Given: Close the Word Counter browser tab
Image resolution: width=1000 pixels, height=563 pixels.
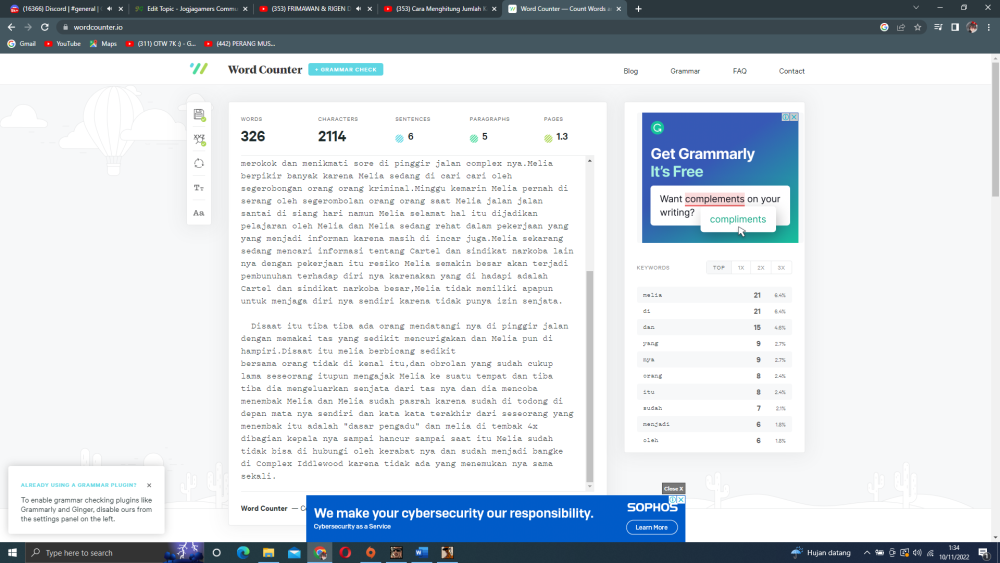Looking at the screenshot, I should (x=619, y=9).
